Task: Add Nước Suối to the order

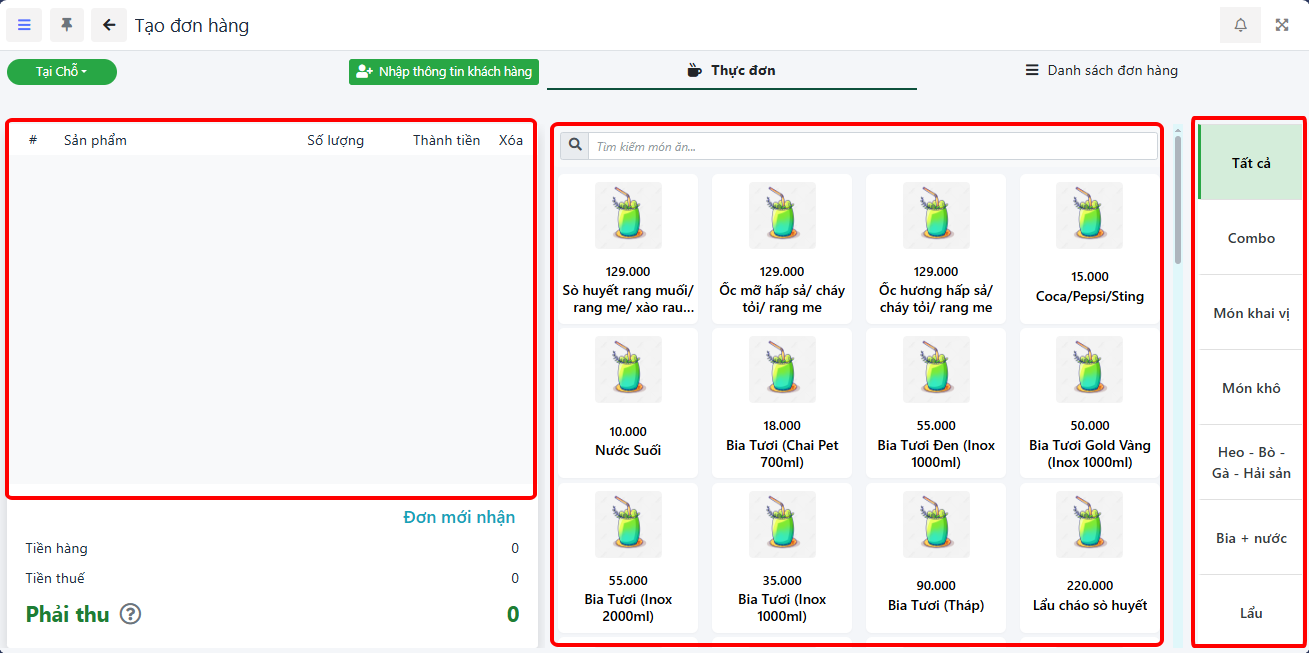Action: tap(628, 400)
